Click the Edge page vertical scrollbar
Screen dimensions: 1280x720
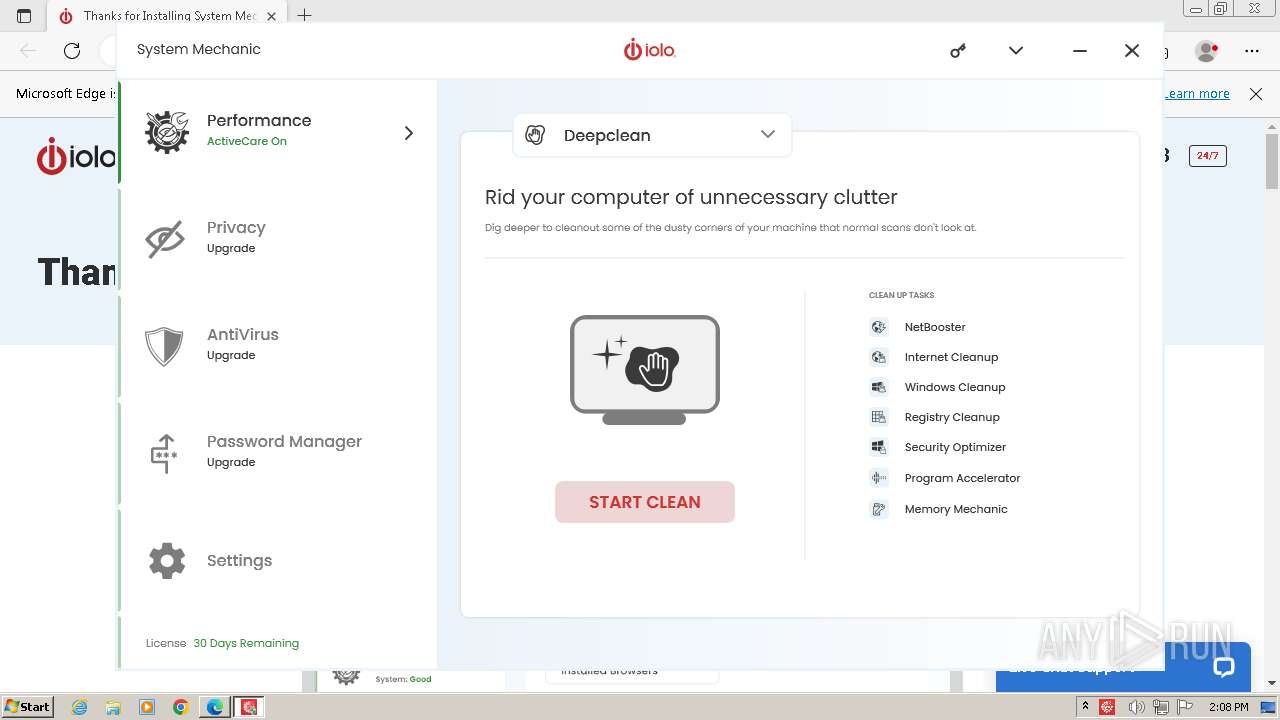1272,164
